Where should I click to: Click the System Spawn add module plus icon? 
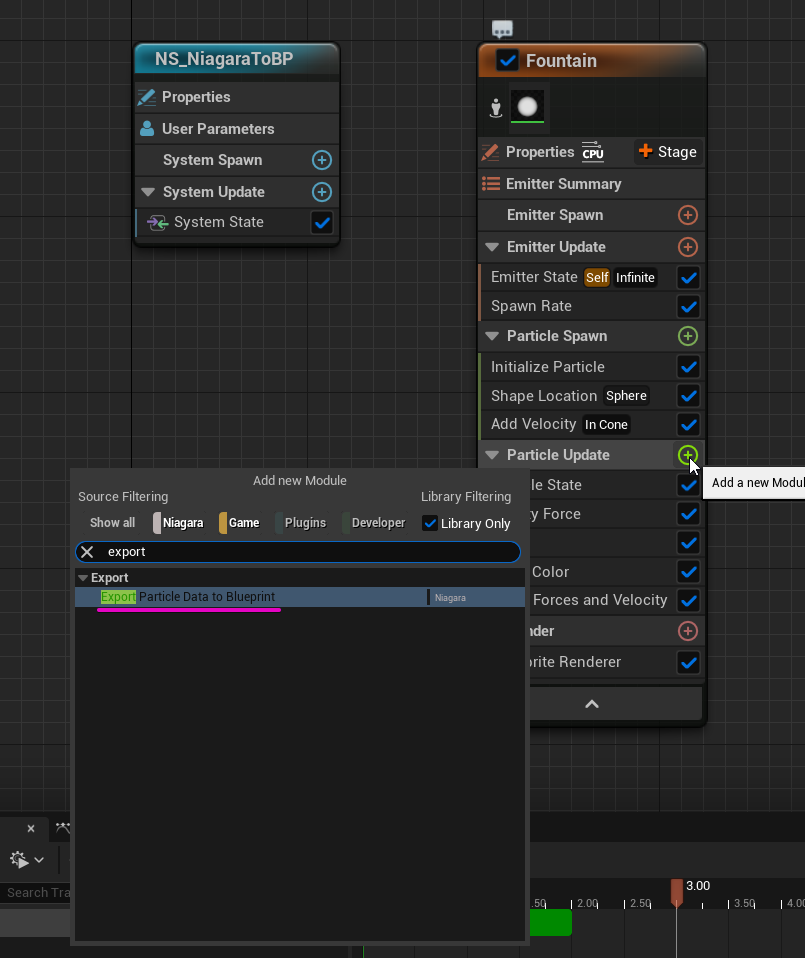[x=322, y=160]
